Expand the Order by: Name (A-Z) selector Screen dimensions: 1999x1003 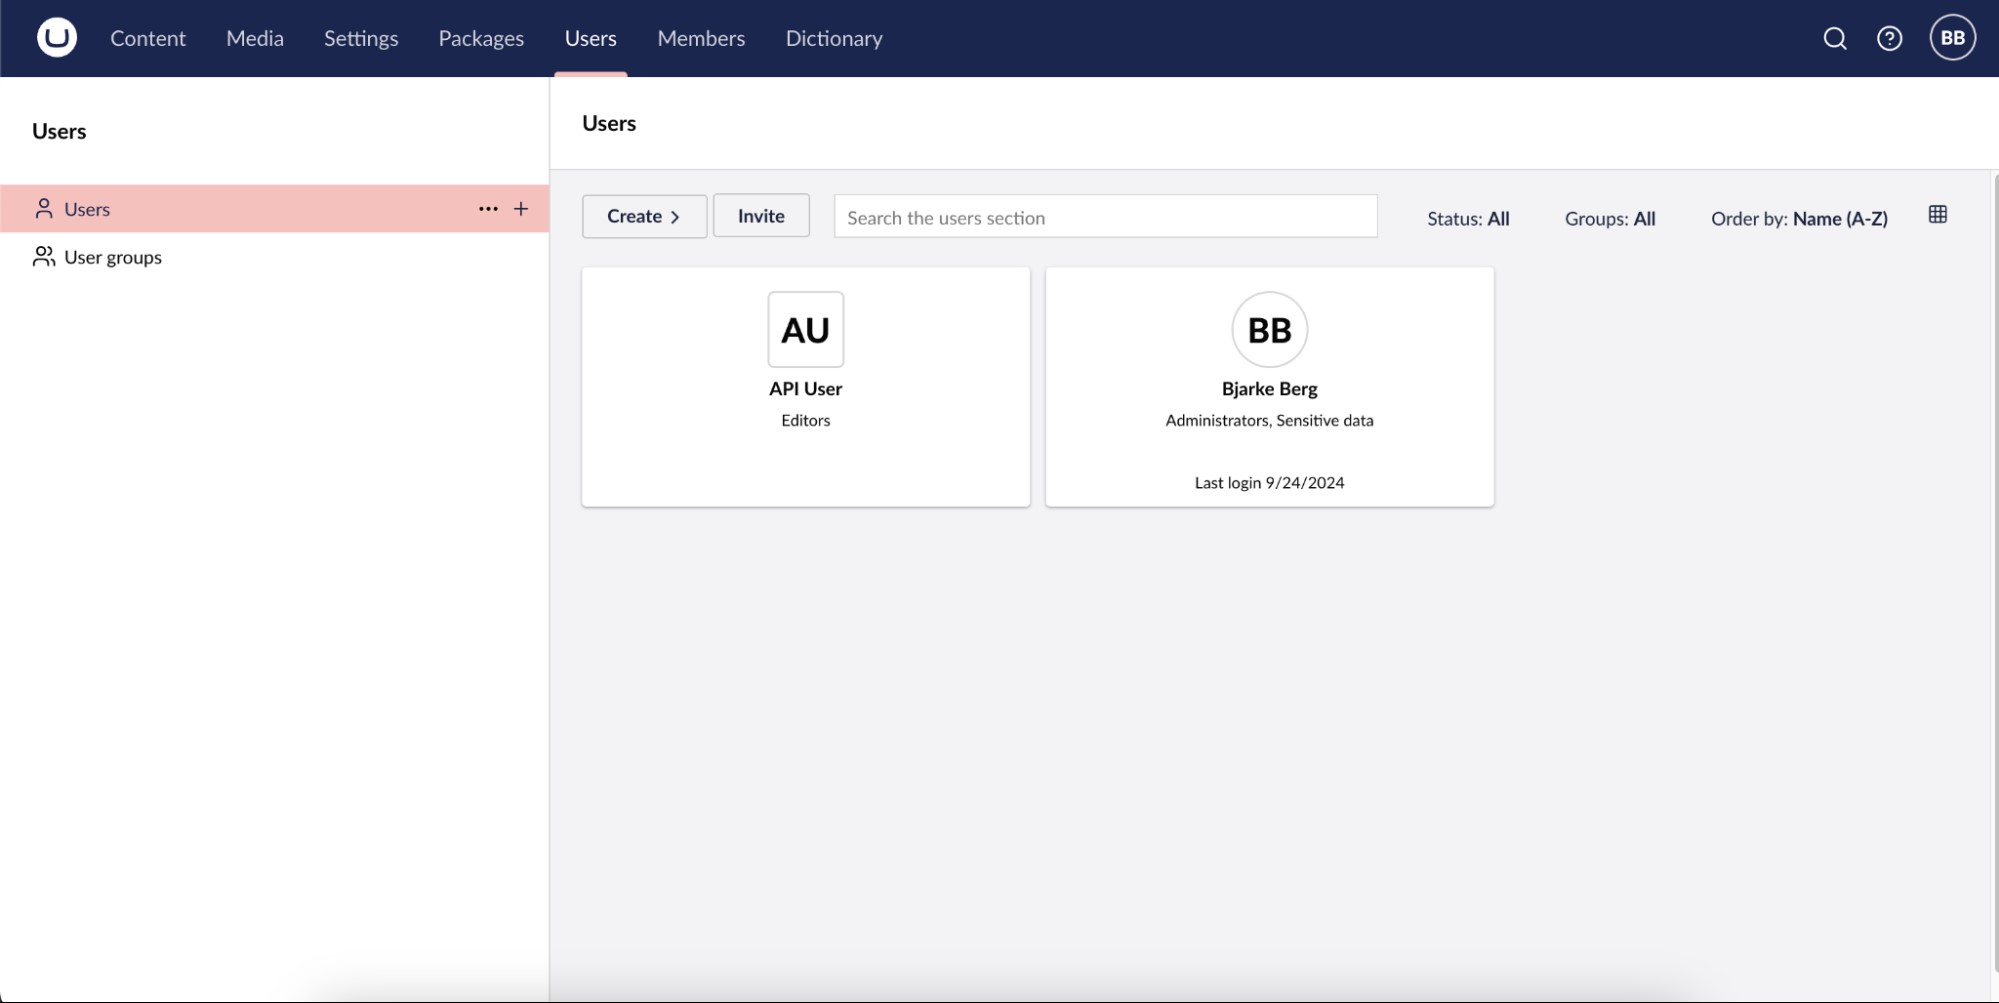coord(1799,218)
